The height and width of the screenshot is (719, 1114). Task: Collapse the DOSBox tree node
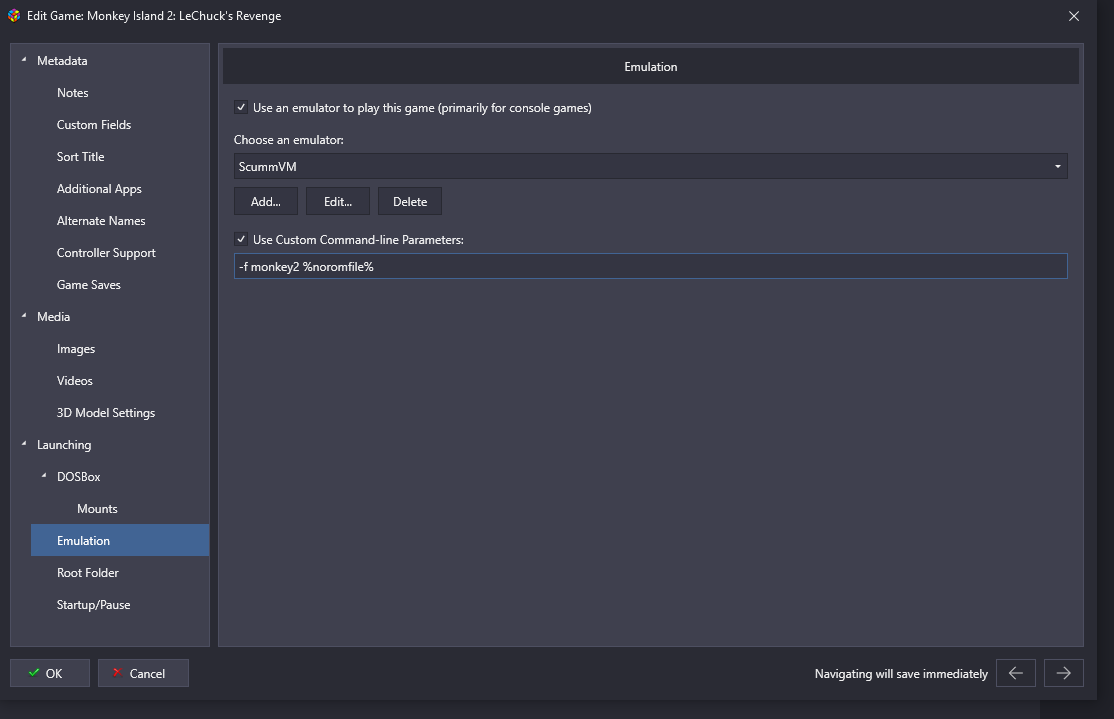coord(44,477)
